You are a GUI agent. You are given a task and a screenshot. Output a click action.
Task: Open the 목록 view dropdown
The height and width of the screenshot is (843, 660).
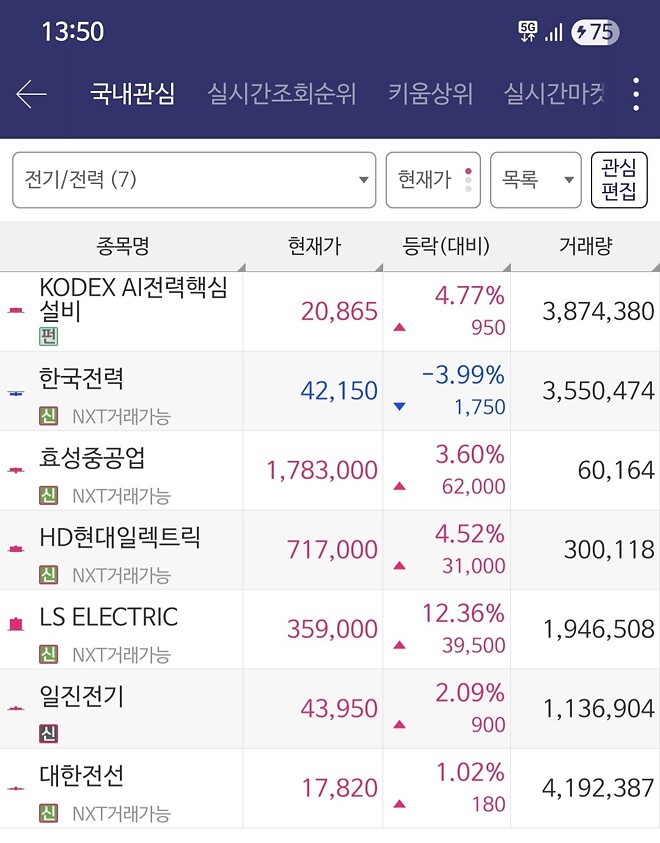coord(536,180)
